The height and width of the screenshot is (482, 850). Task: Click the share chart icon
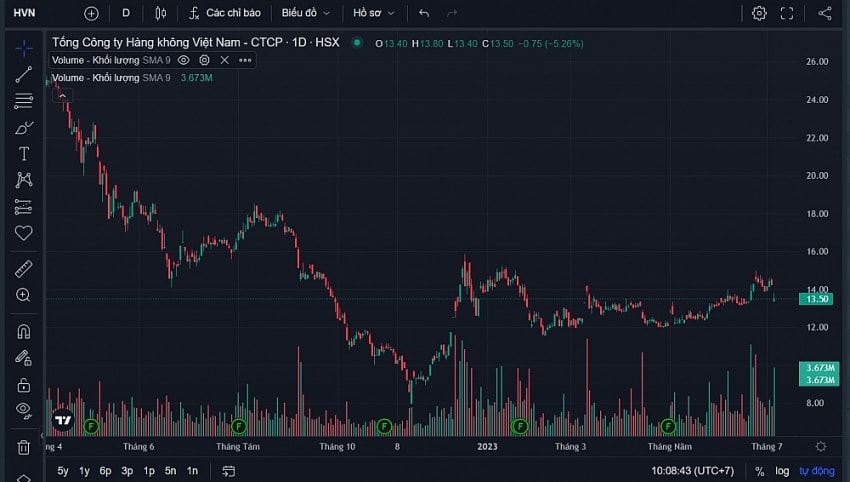(825, 13)
